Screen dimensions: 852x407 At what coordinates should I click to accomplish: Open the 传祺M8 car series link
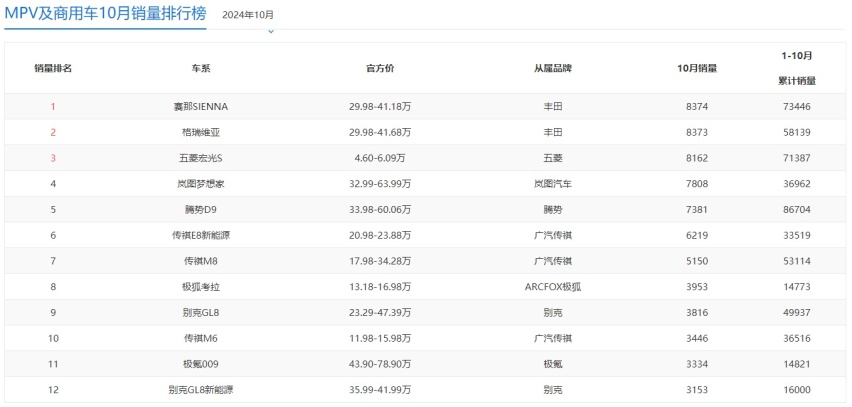[201, 261]
